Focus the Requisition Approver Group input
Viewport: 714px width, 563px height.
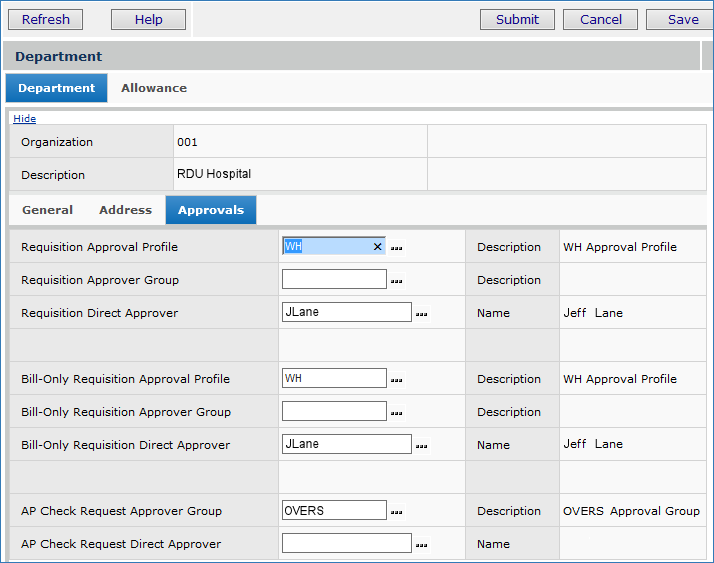click(334, 280)
